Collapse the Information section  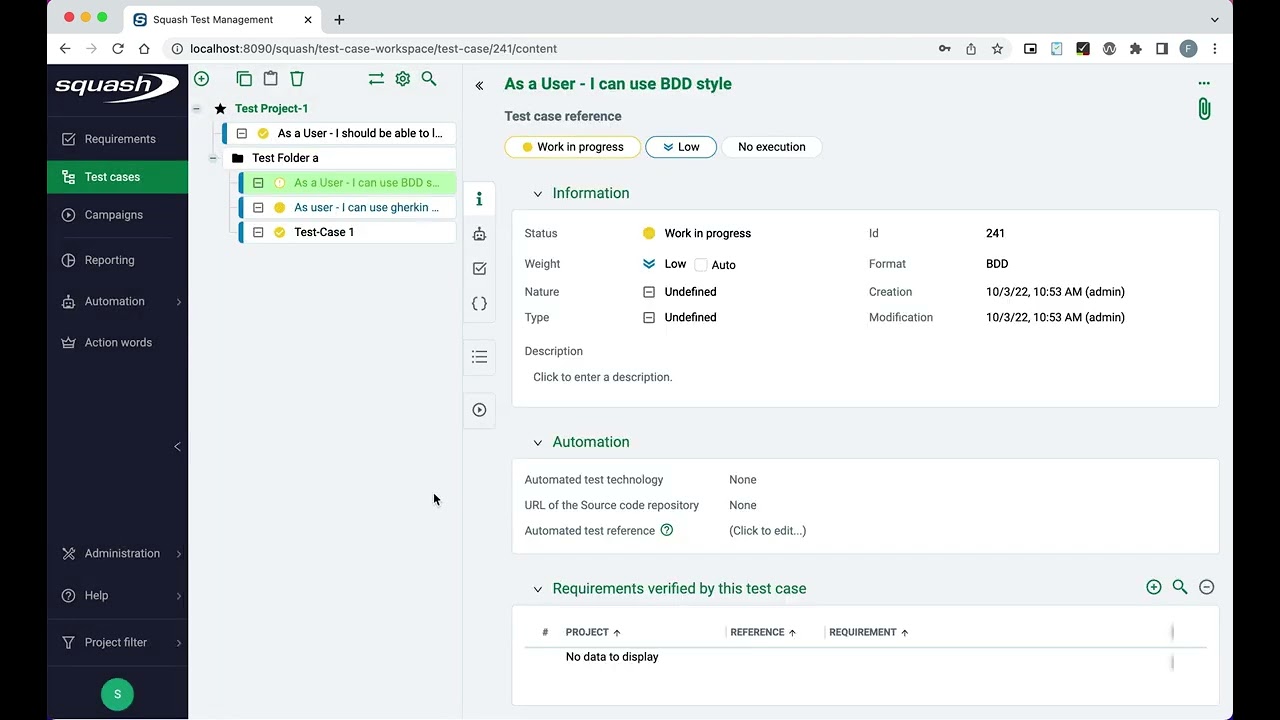click(538, 194)
